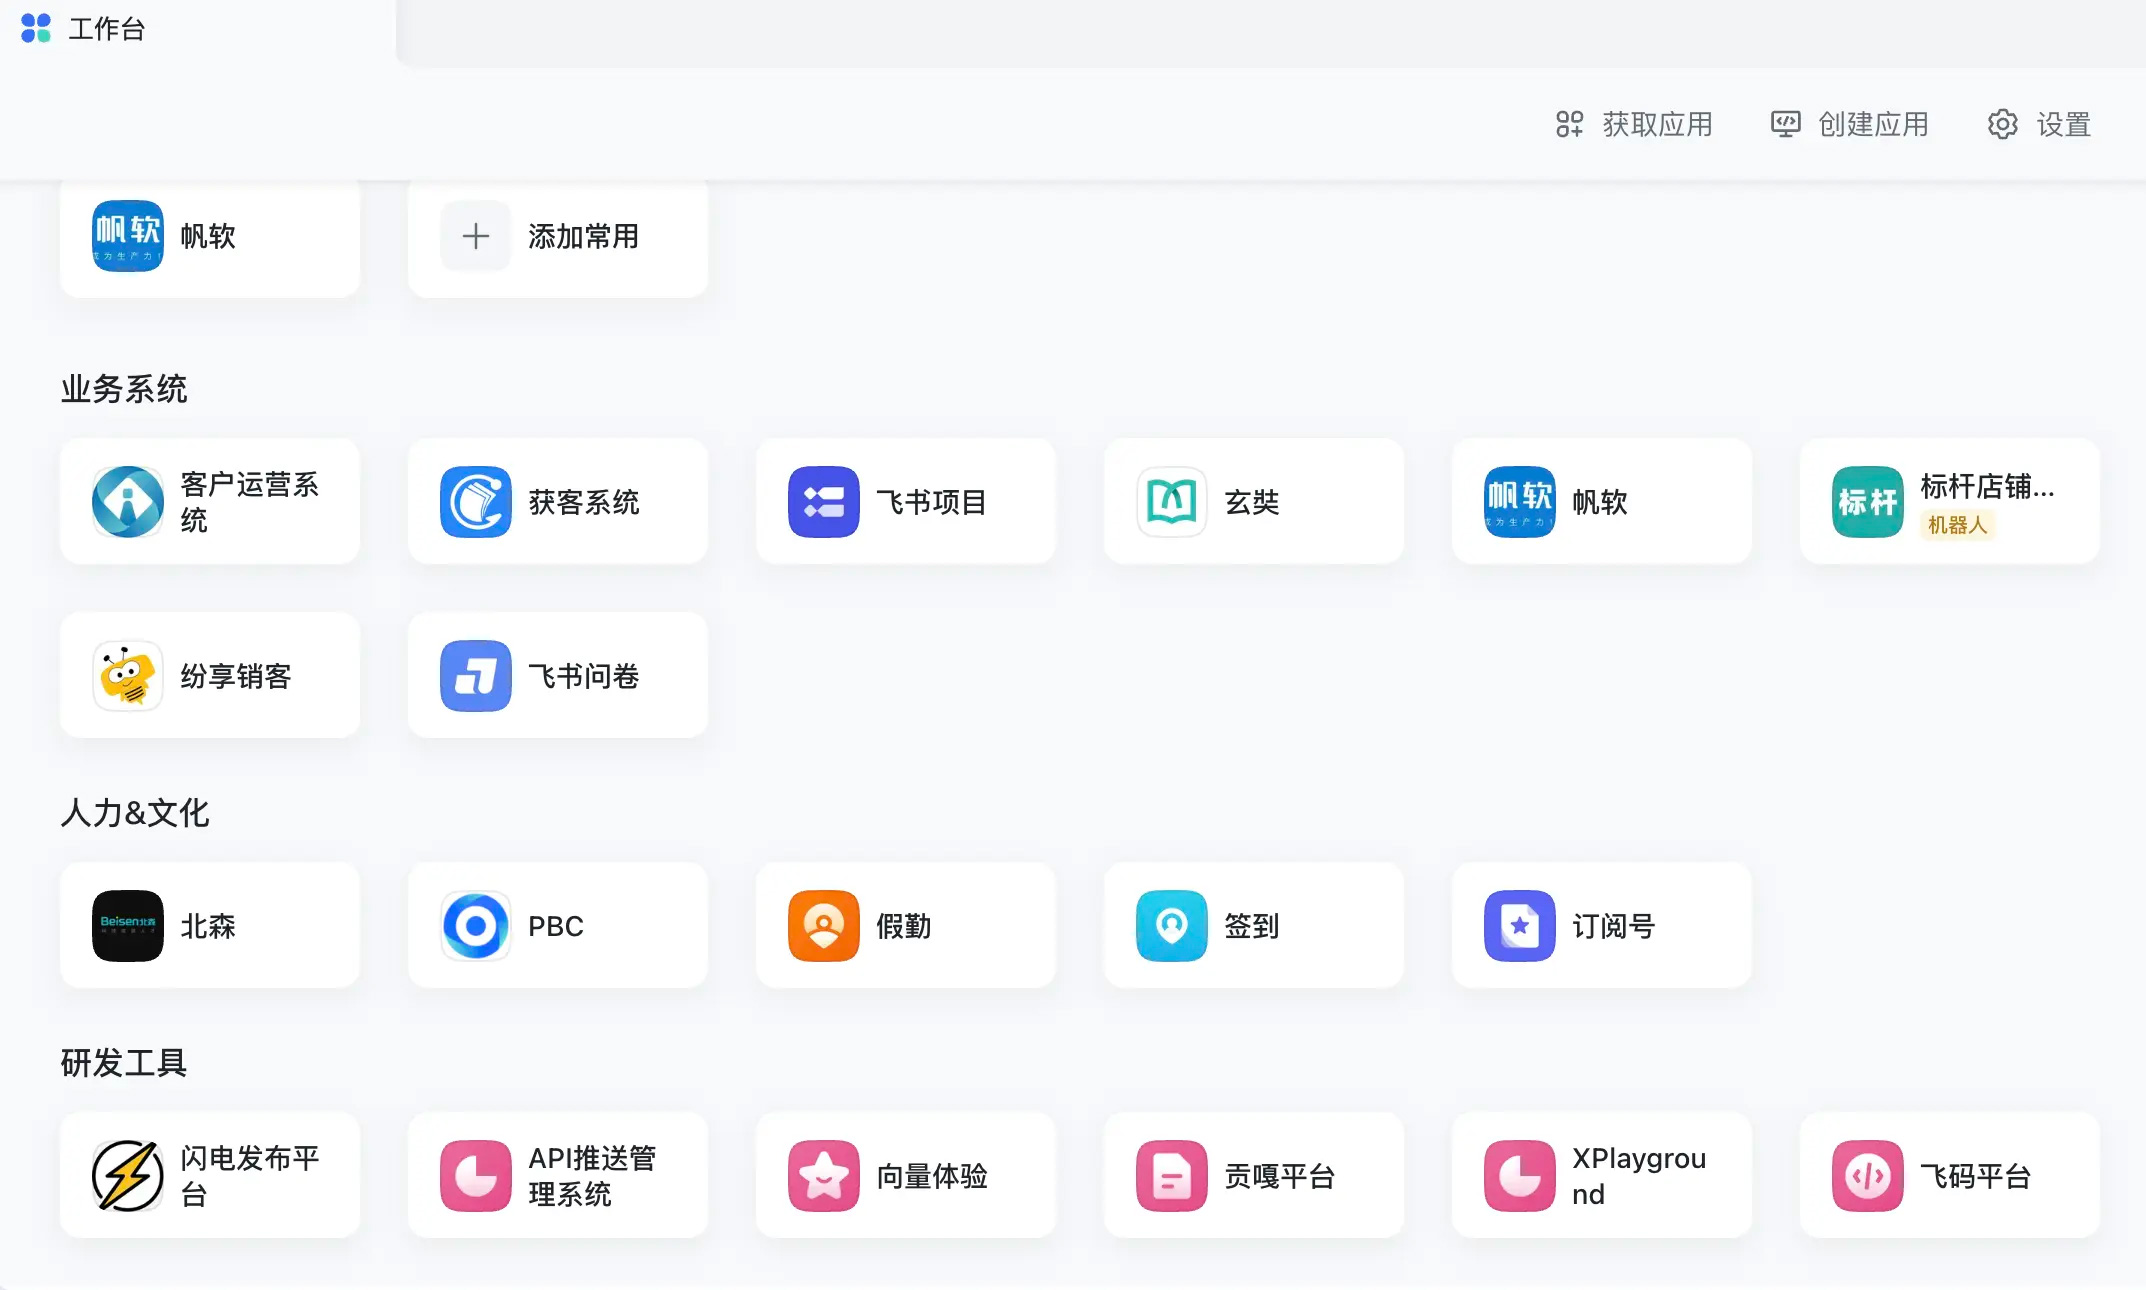Open 客户运营系统 app icon

tap(128, 502)
